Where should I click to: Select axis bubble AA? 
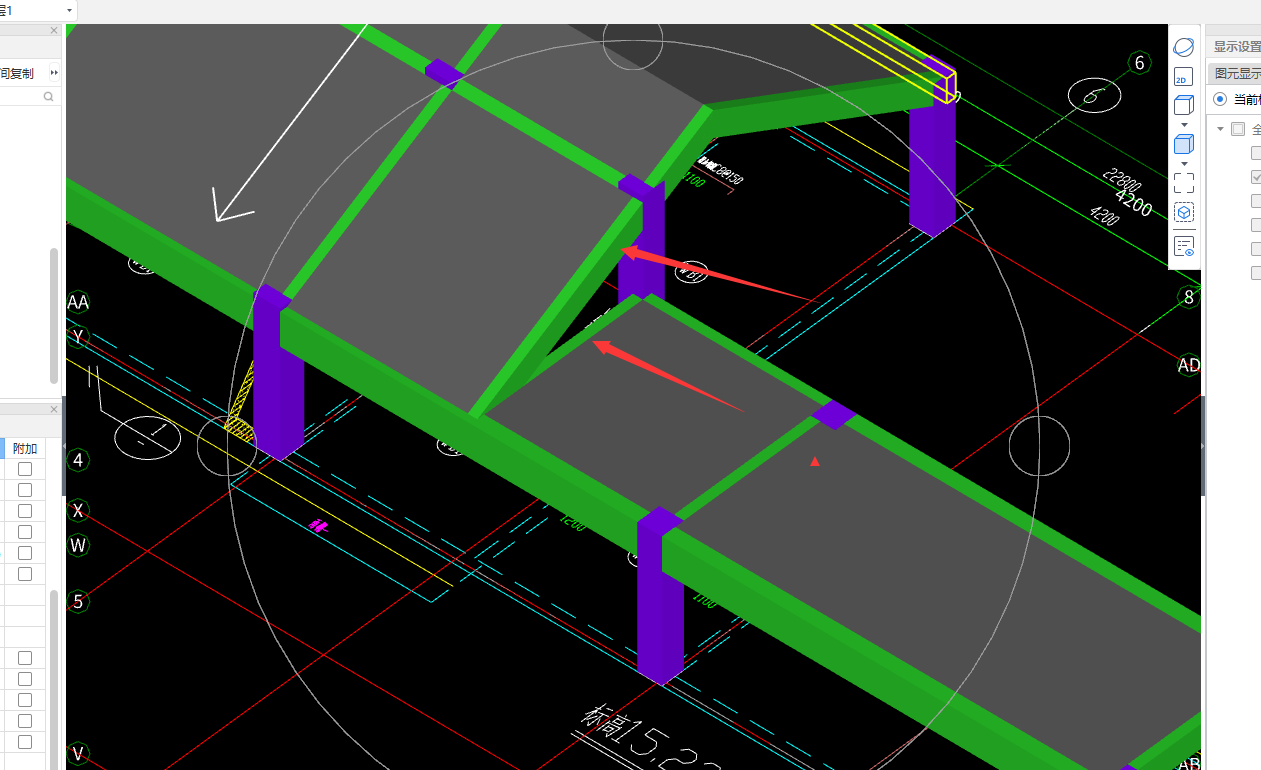(78, 302)
